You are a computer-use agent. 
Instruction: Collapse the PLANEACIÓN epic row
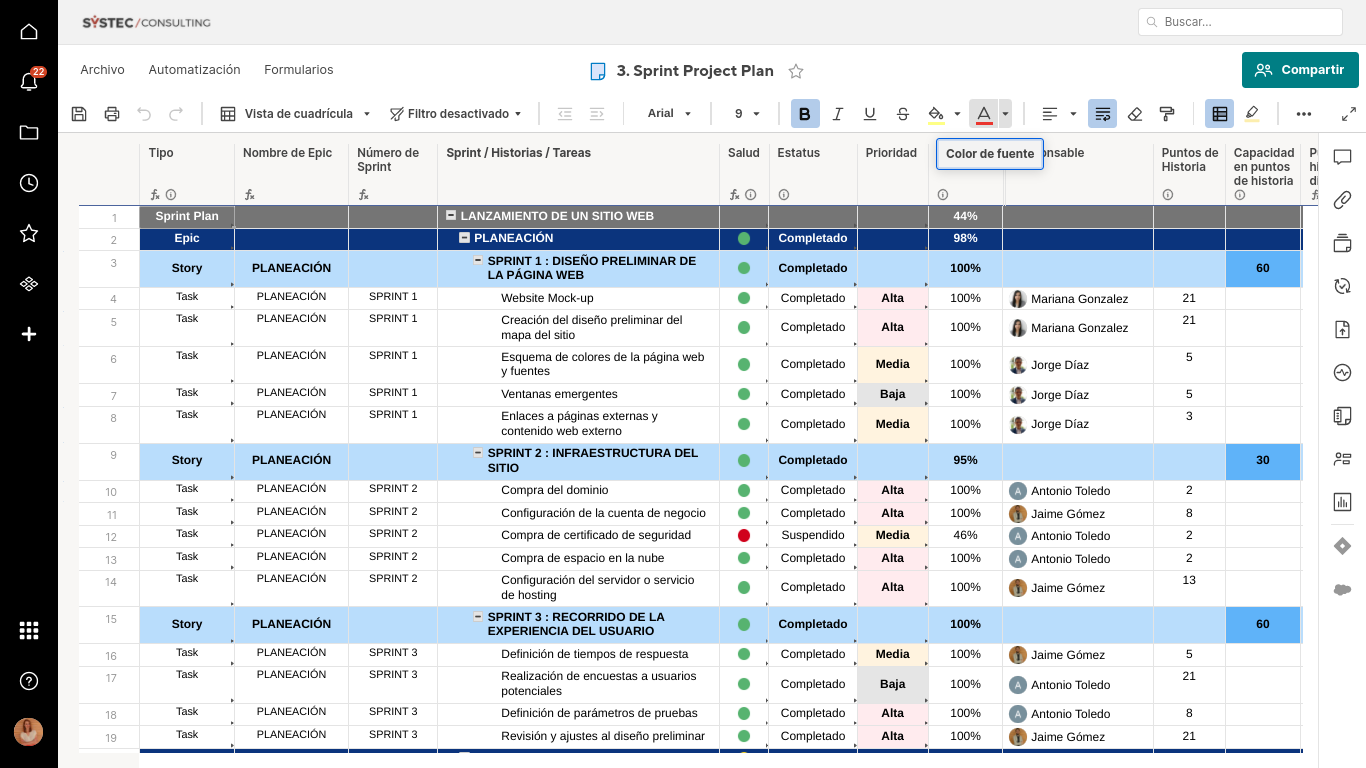(464, 238)
